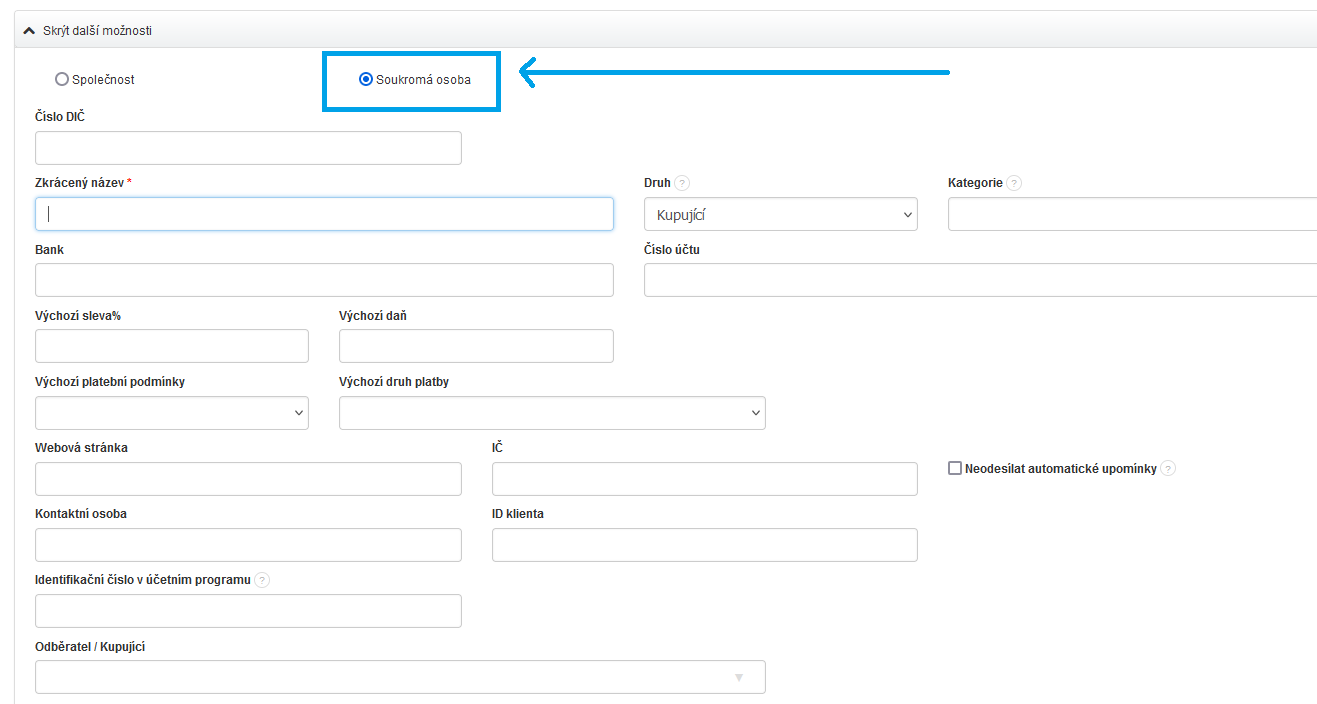Click help icon beside Identifikační číslo v účetním programu

click(x=262, y=580)
